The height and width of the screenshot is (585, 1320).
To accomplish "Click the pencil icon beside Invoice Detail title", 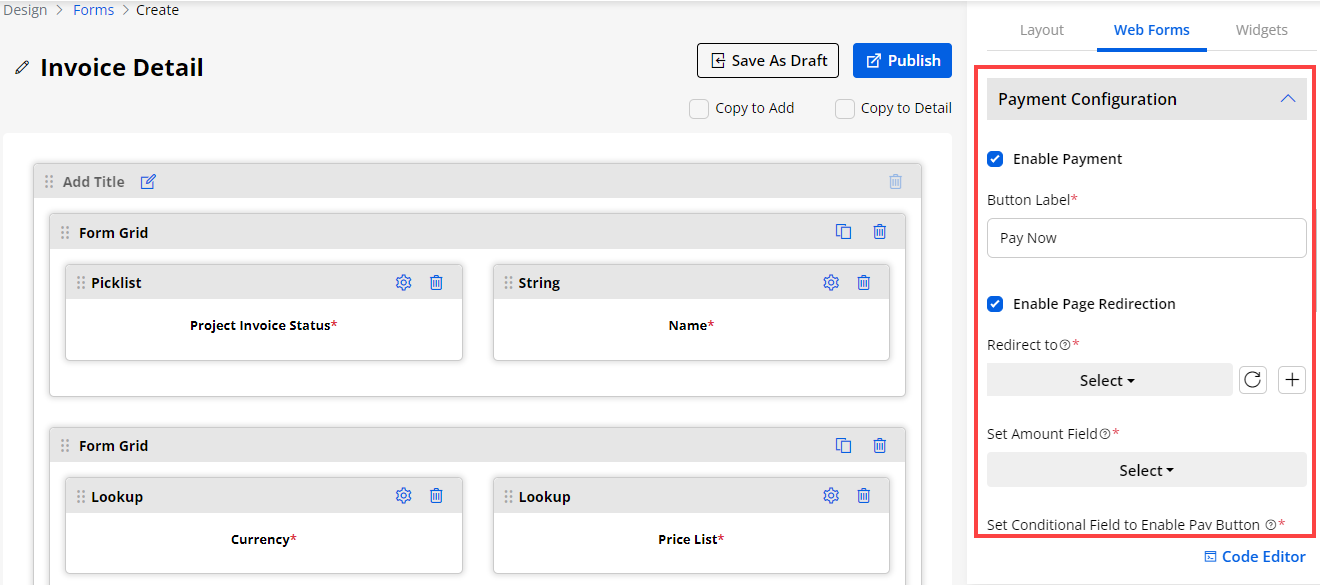I will (22, 68).
